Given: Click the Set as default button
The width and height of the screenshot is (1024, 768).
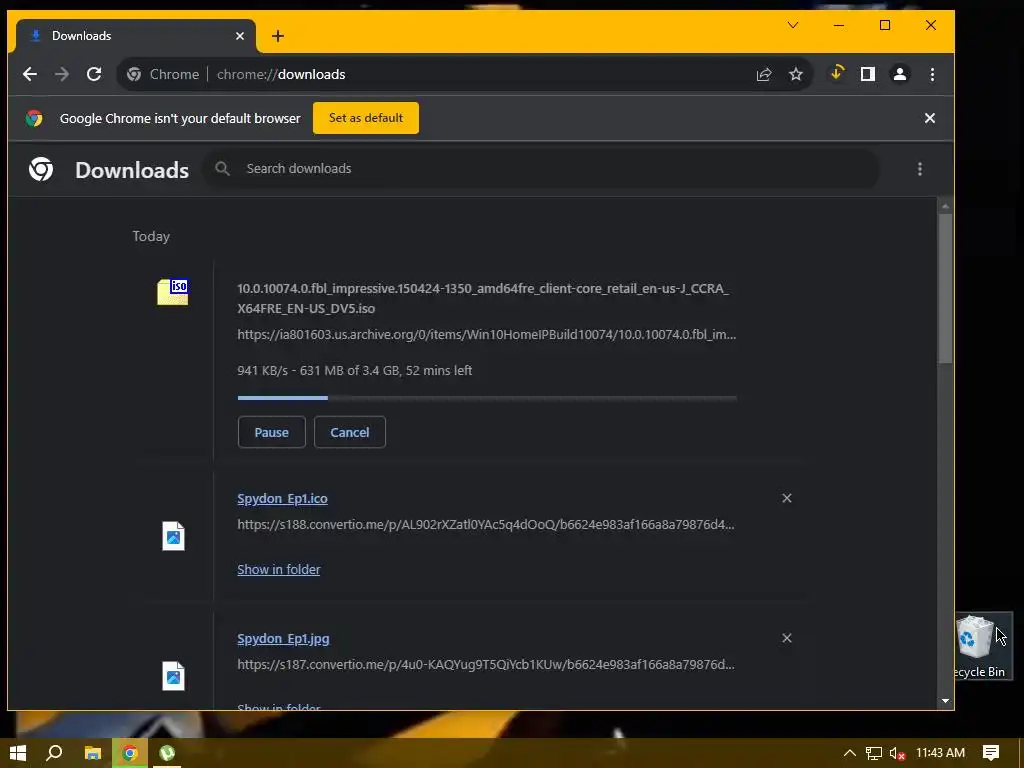Looking at the screenshot, I should [x=366, y=118].
